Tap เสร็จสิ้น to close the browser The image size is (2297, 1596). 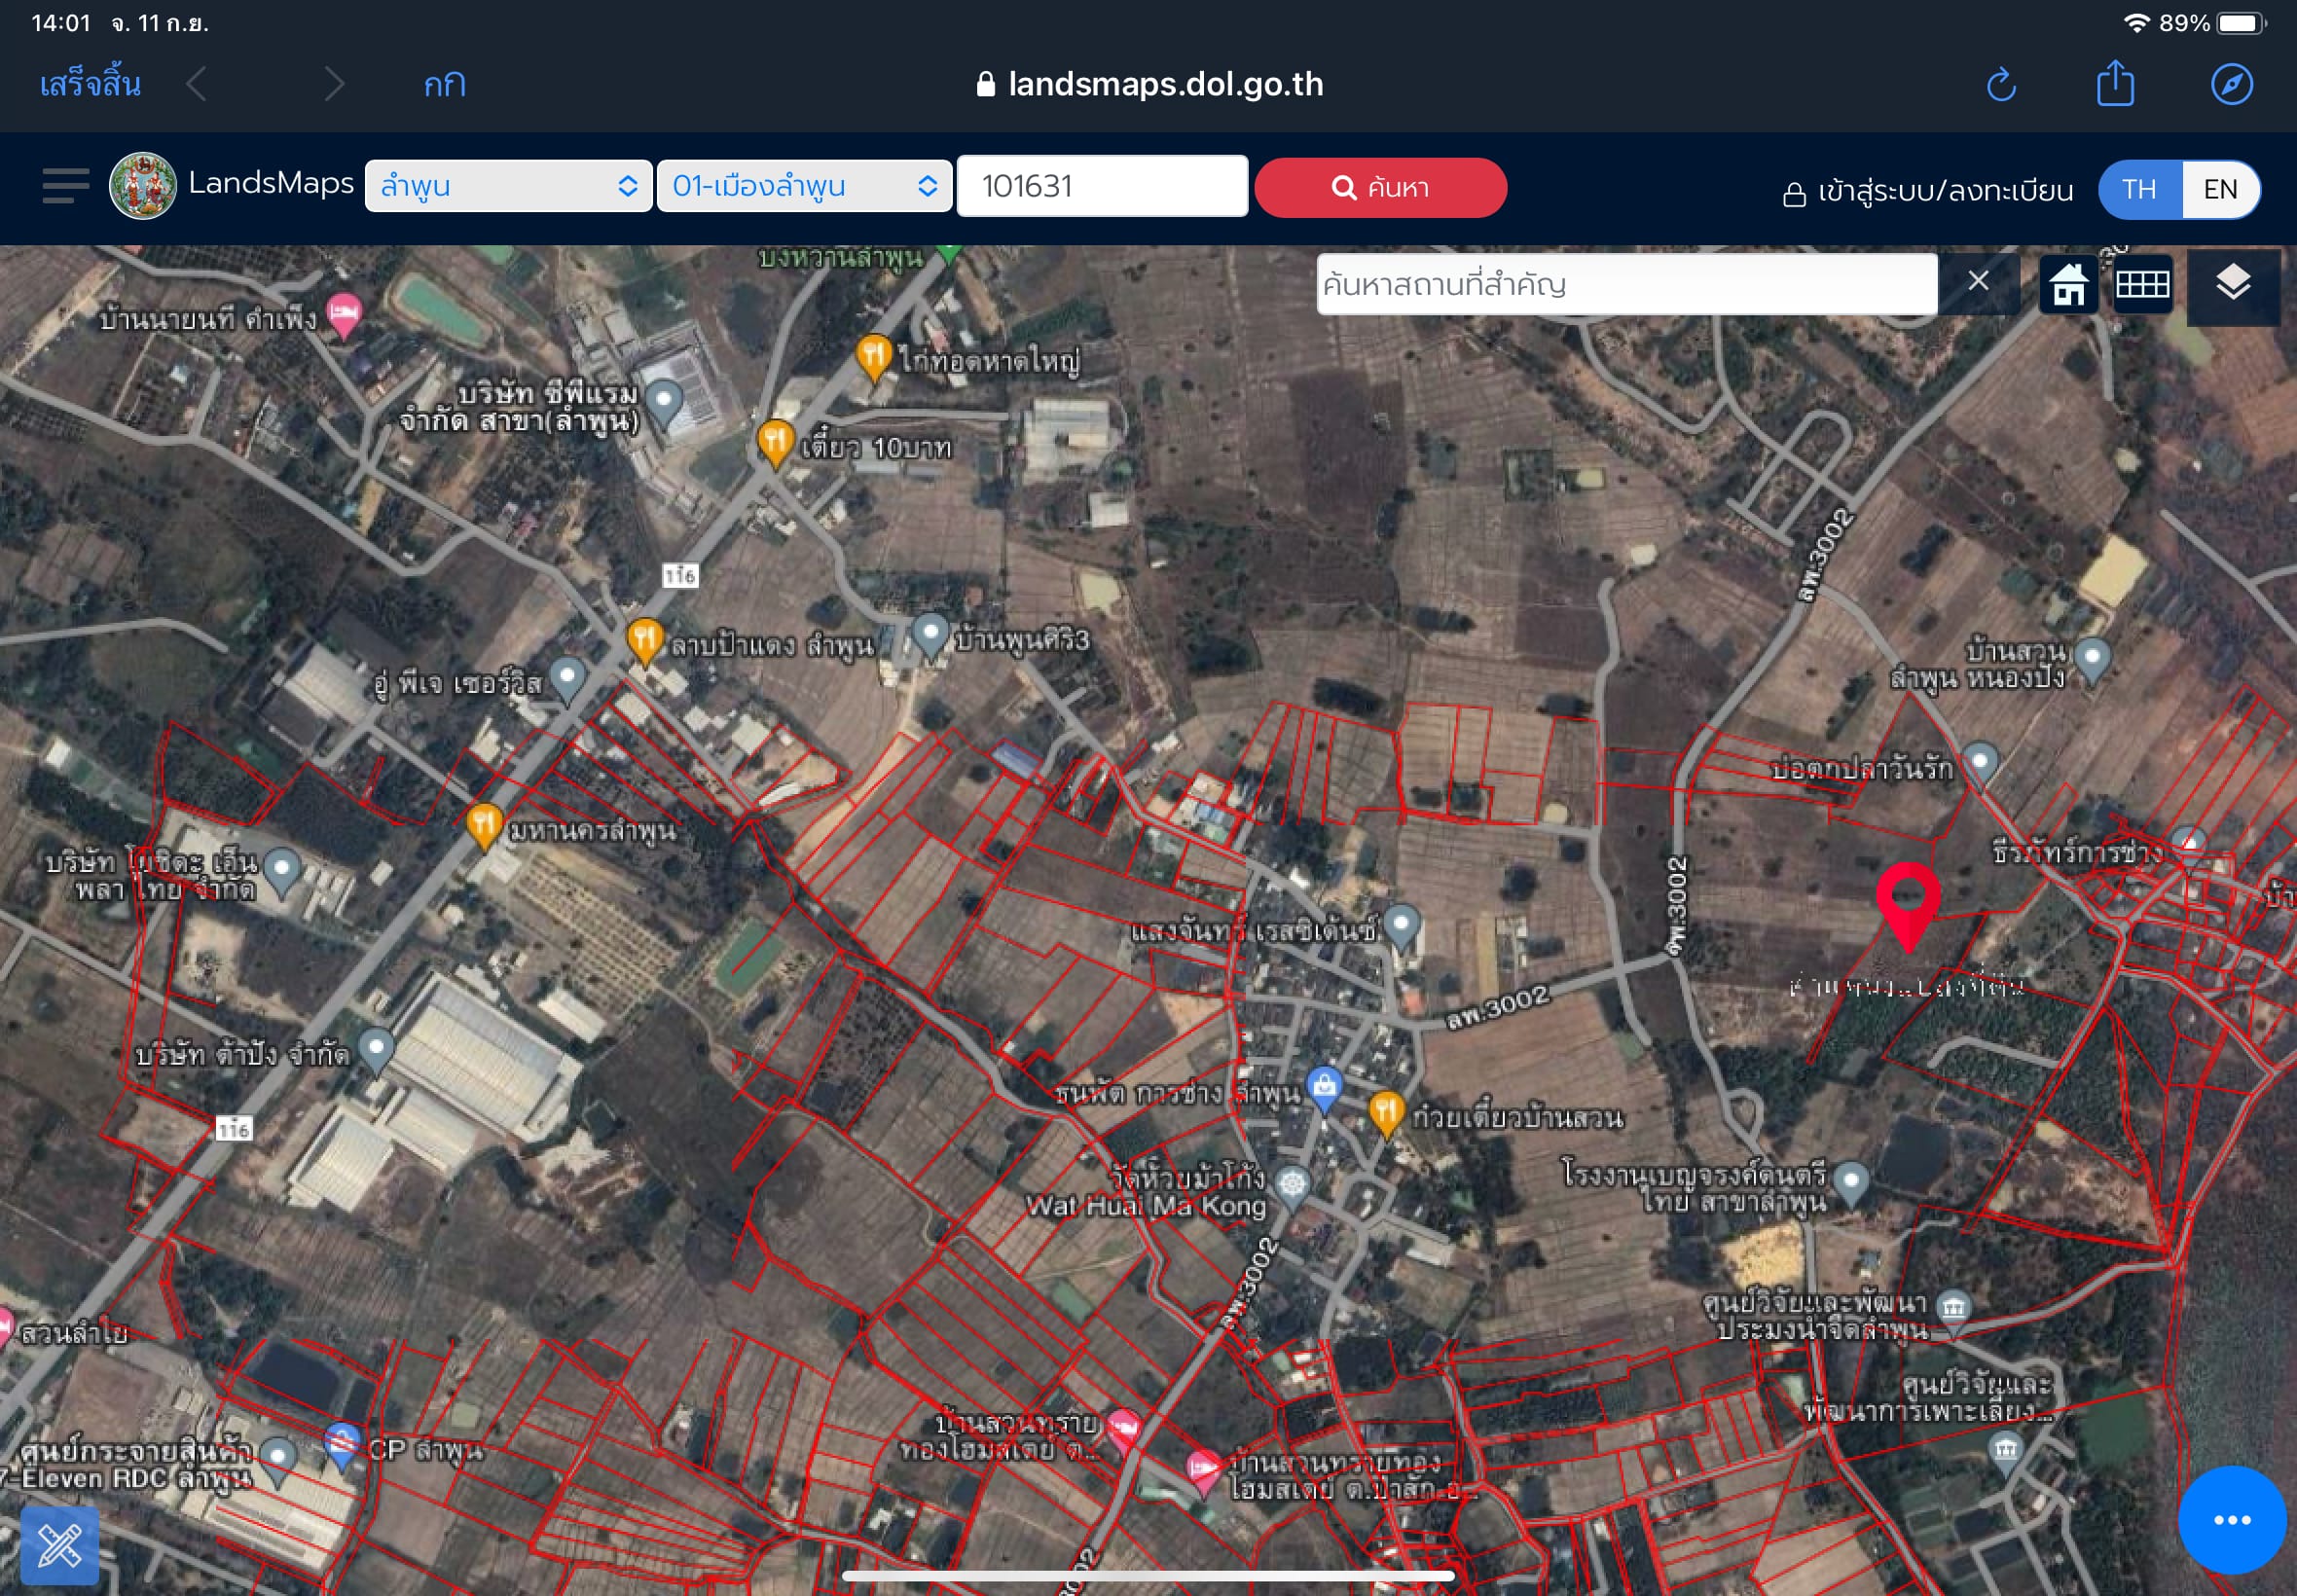pos(90,84)
